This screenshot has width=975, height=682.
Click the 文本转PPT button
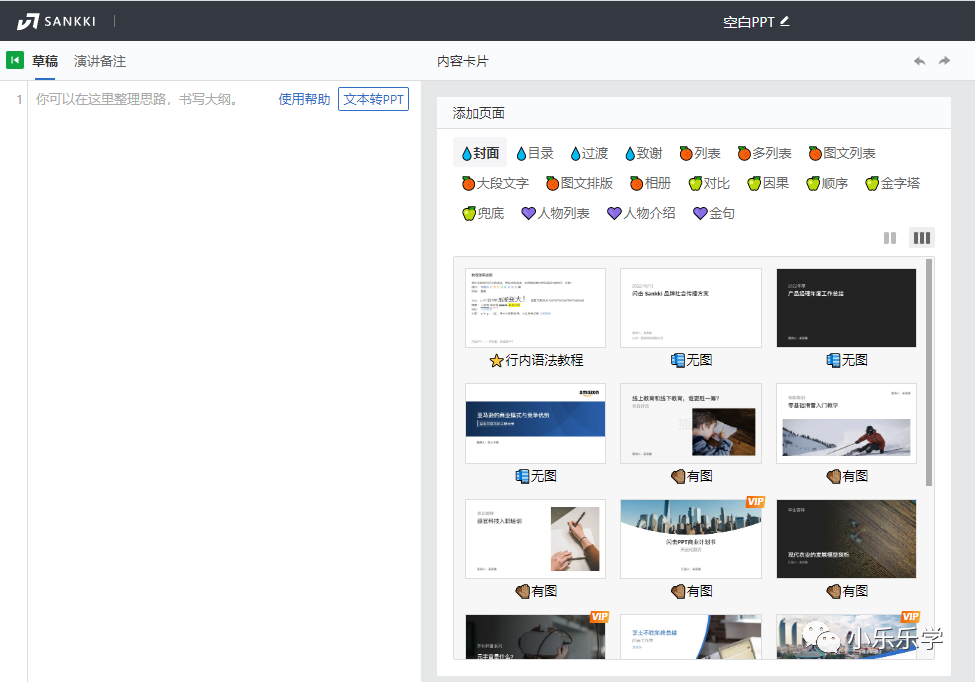[373, 99]
